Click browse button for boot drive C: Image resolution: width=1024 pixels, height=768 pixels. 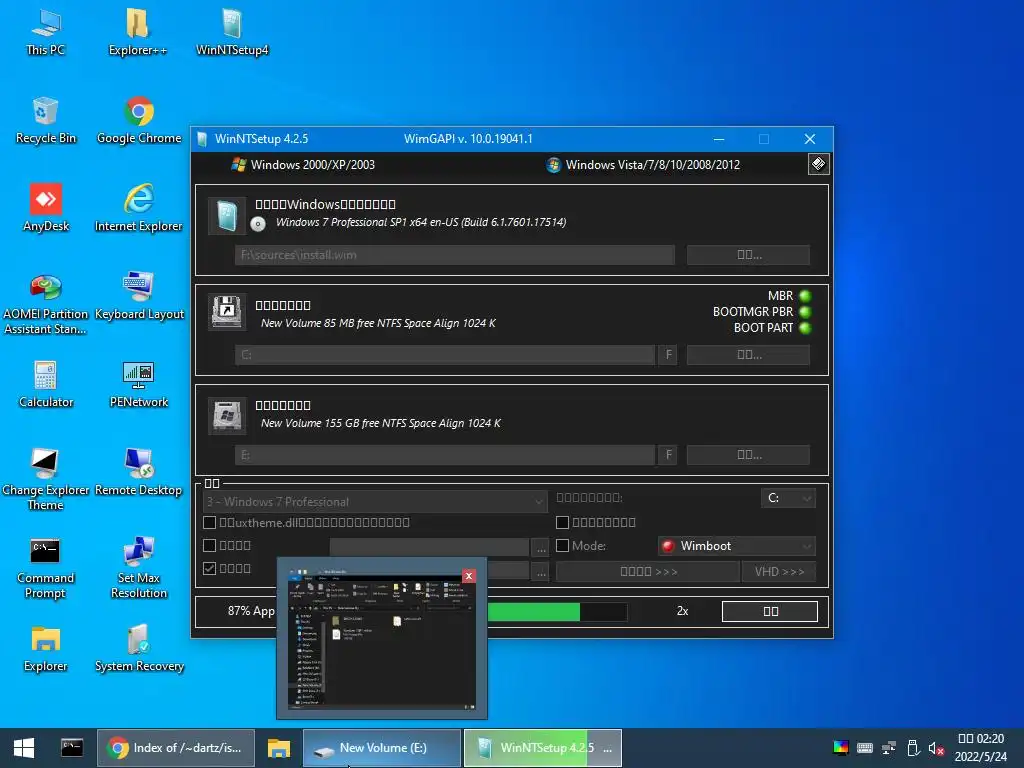click(x=748, y=355)
